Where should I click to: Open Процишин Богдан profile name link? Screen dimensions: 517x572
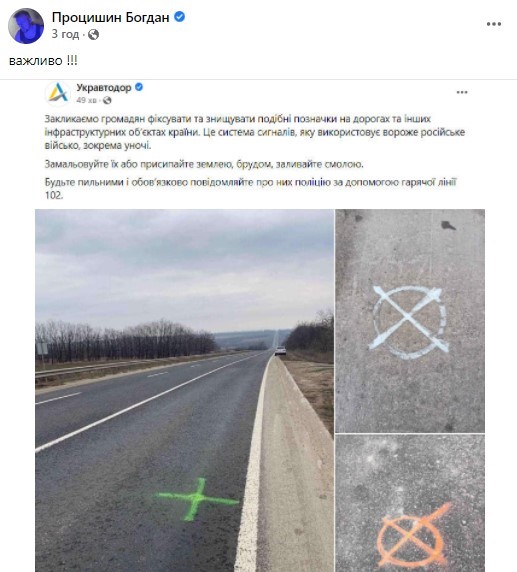pyautogui.click(x=111, y=17)
